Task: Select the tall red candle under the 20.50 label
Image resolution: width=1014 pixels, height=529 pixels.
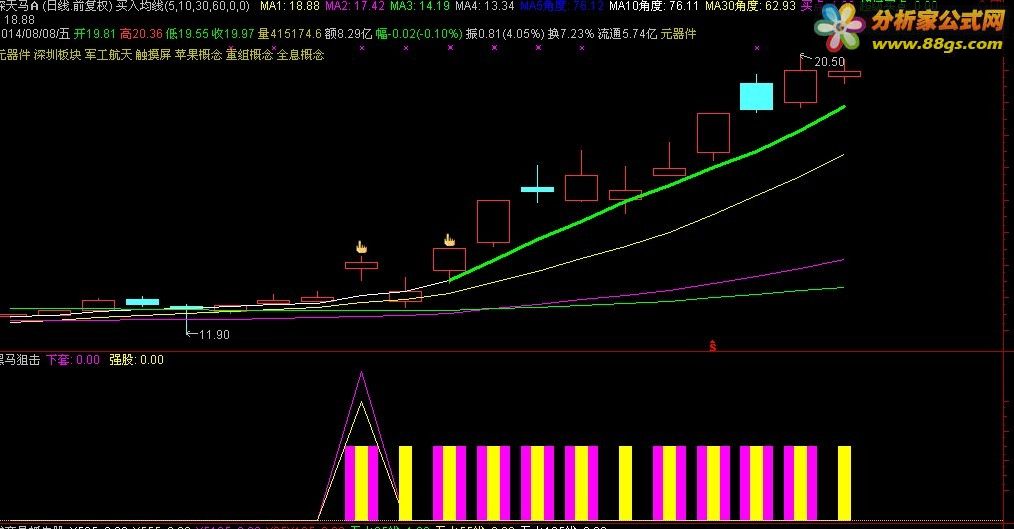Action: pos(801,87)
